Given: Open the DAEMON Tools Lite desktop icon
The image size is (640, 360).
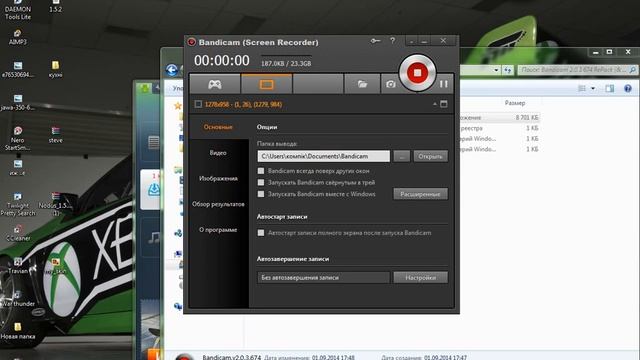Looking at the screenshot, I should click(18, 10).
